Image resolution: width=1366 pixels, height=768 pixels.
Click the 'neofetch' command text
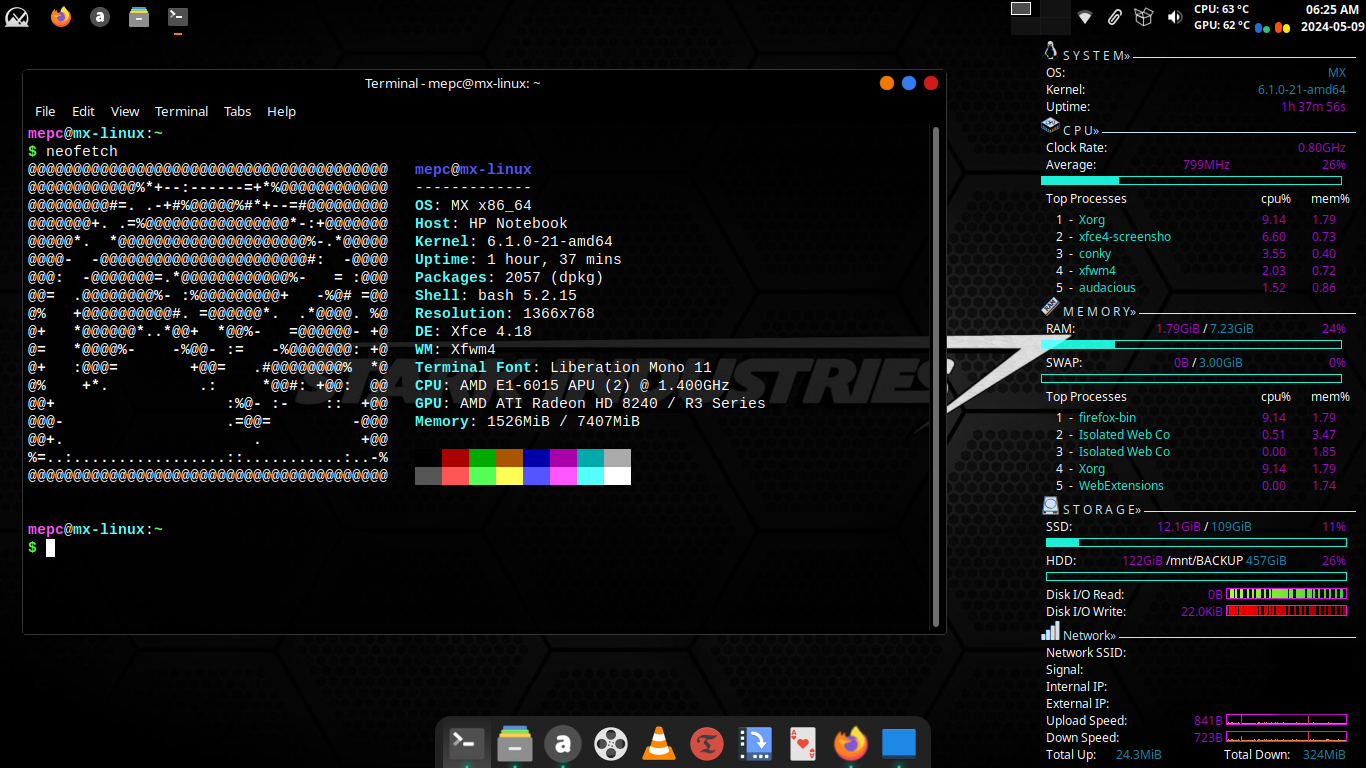tap(82, 152)
